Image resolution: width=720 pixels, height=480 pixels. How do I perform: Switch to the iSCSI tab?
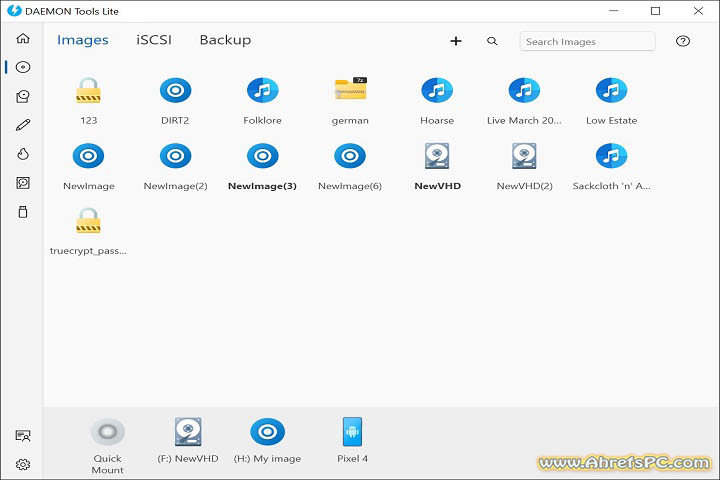point(154,40)
